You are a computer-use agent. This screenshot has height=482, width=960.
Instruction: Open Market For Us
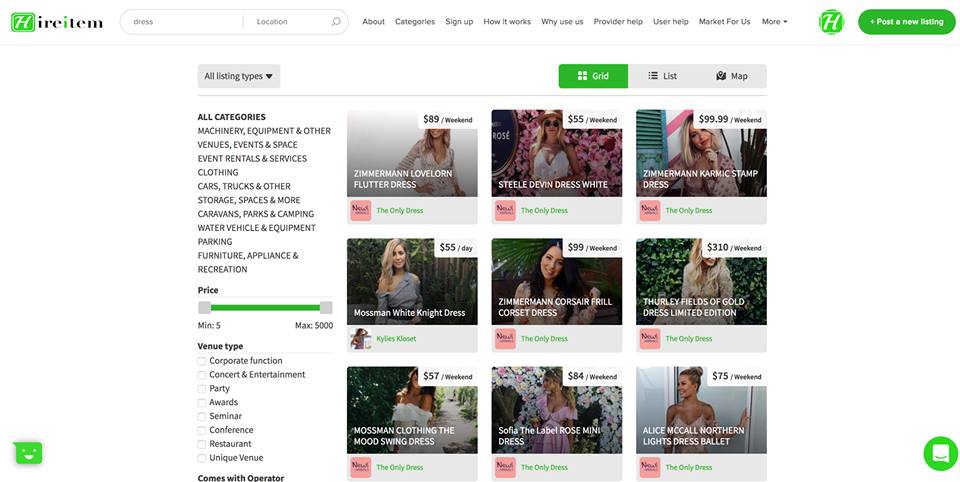click(724, 21)
